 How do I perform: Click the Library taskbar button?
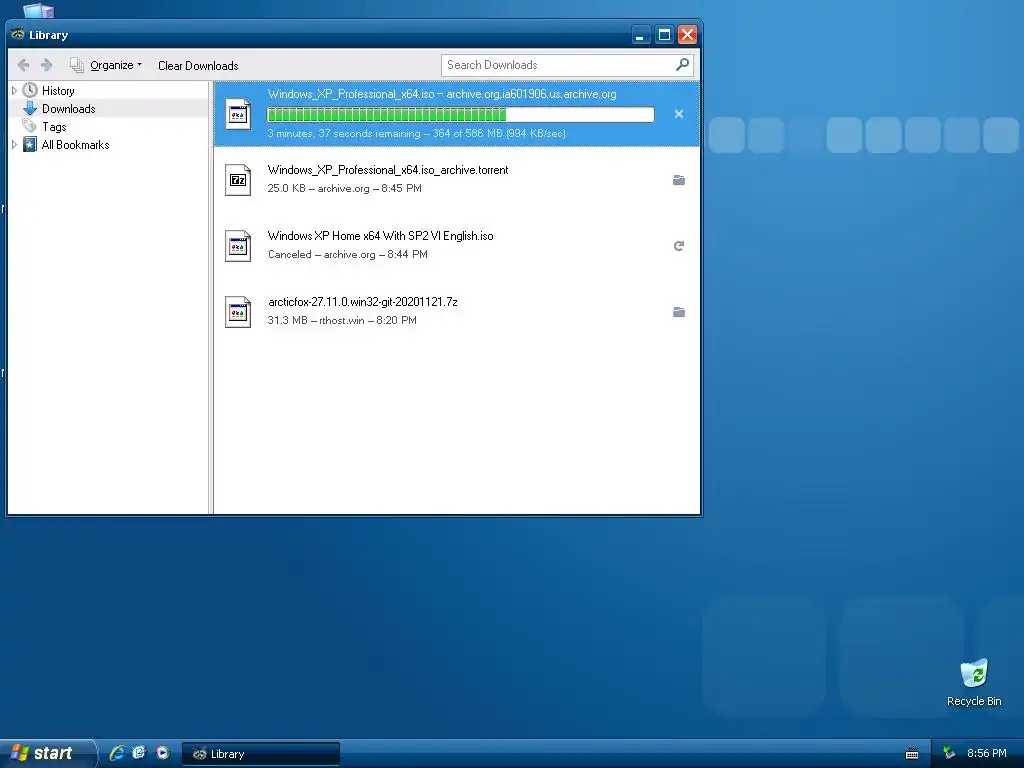pos(261,754)
